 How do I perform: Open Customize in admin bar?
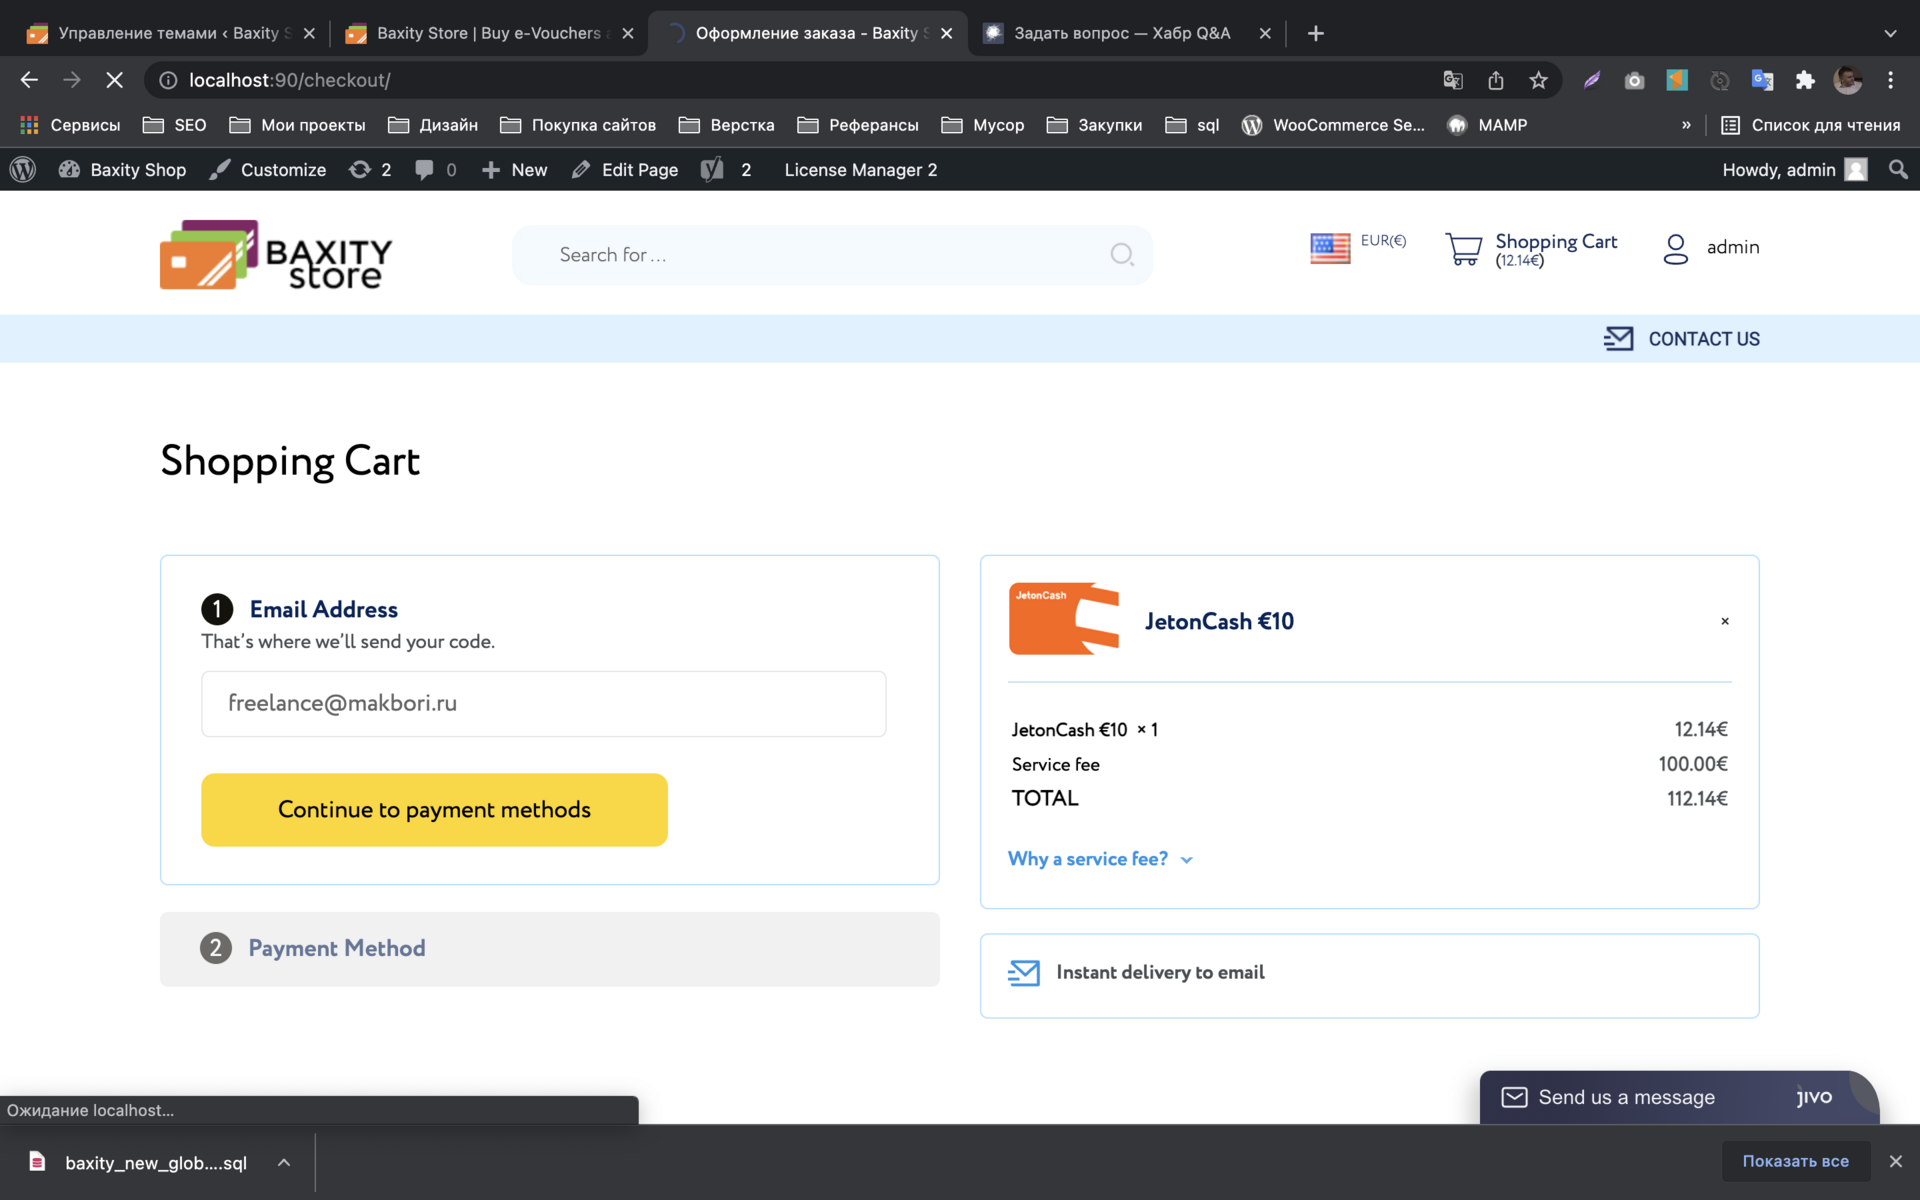268,170
